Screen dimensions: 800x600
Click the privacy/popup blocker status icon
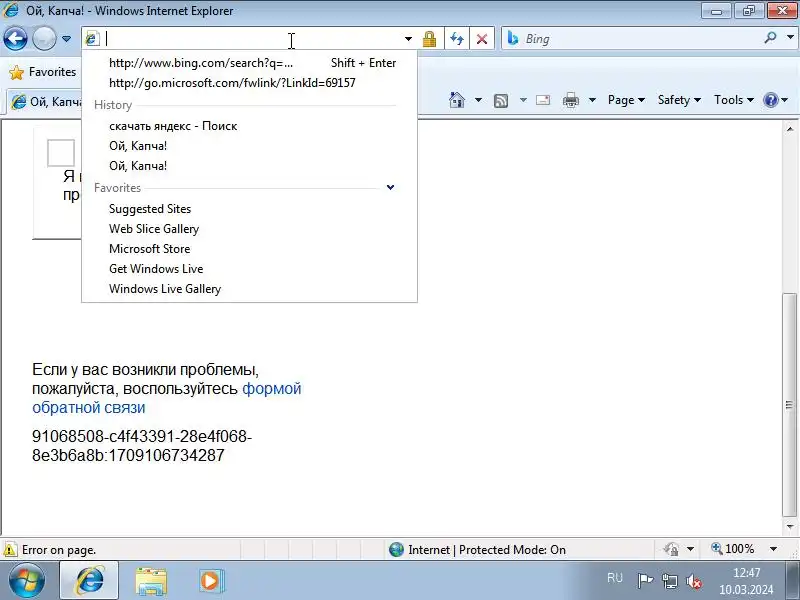(671, 549)
